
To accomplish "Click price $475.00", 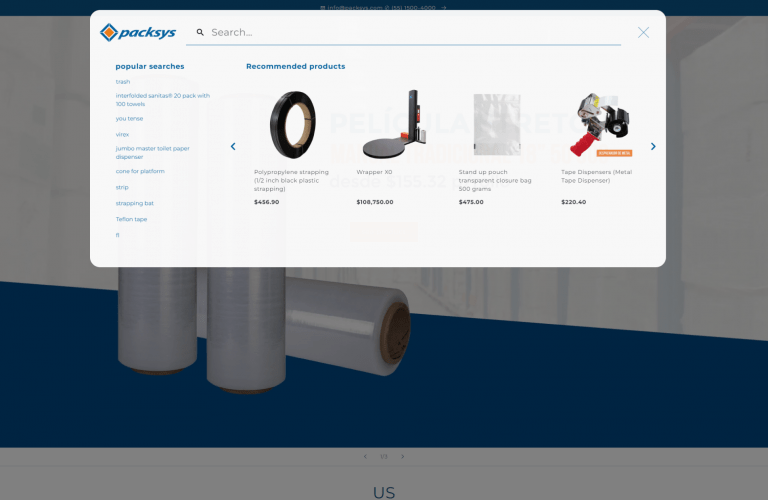I will coord(471,202).
